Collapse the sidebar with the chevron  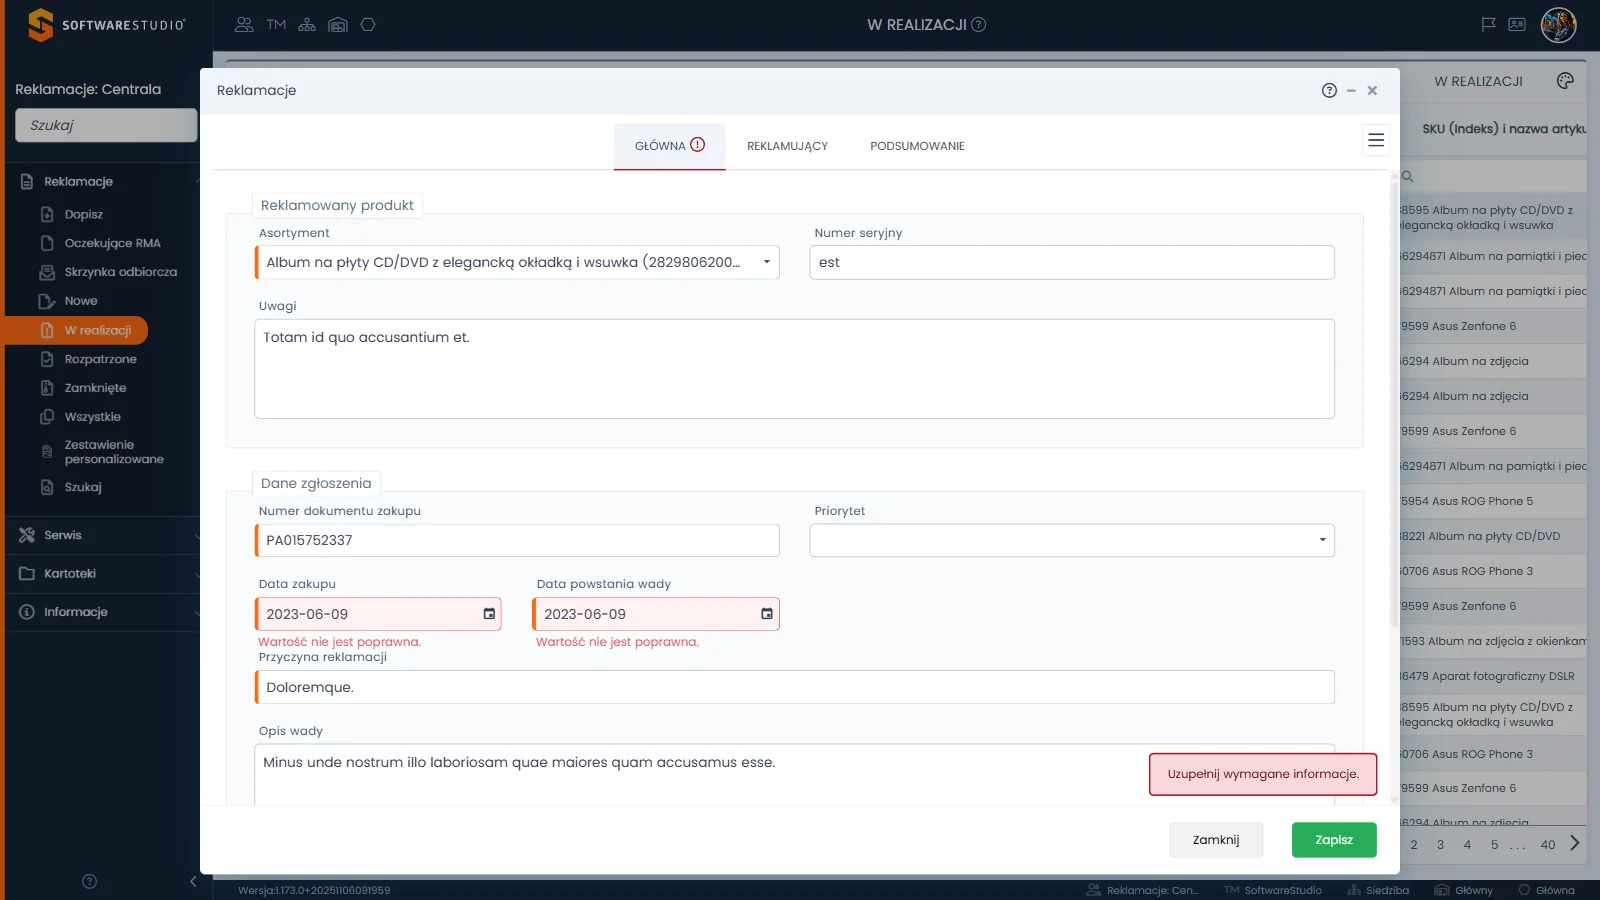pyautogui.click(x=193, y=881)
